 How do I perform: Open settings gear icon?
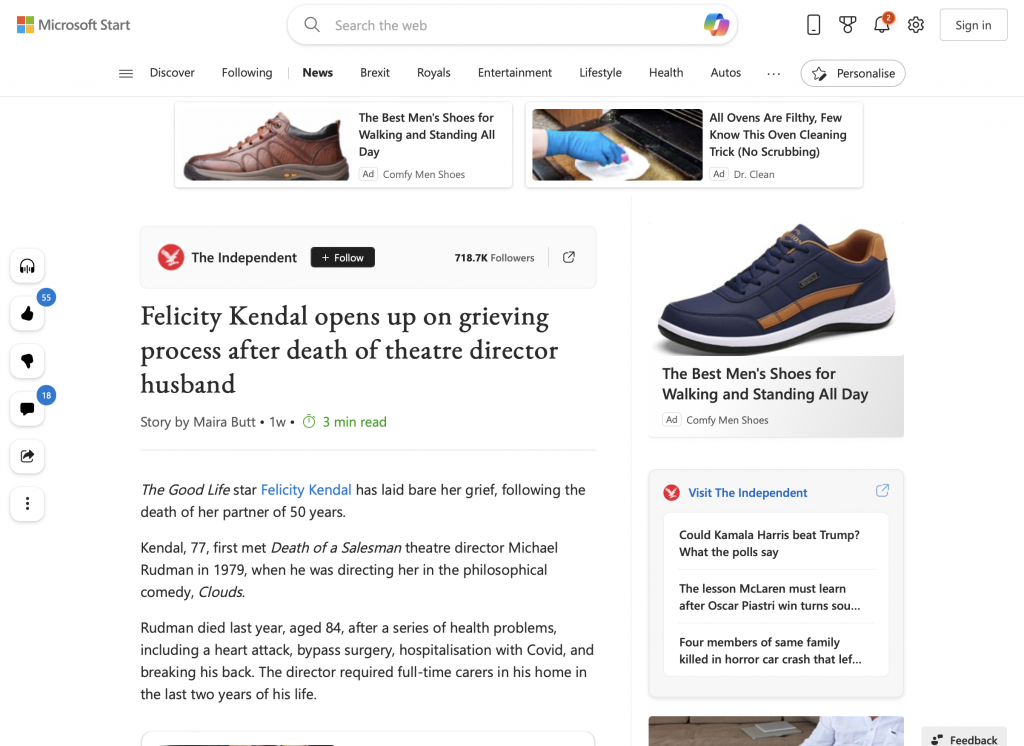916,25
